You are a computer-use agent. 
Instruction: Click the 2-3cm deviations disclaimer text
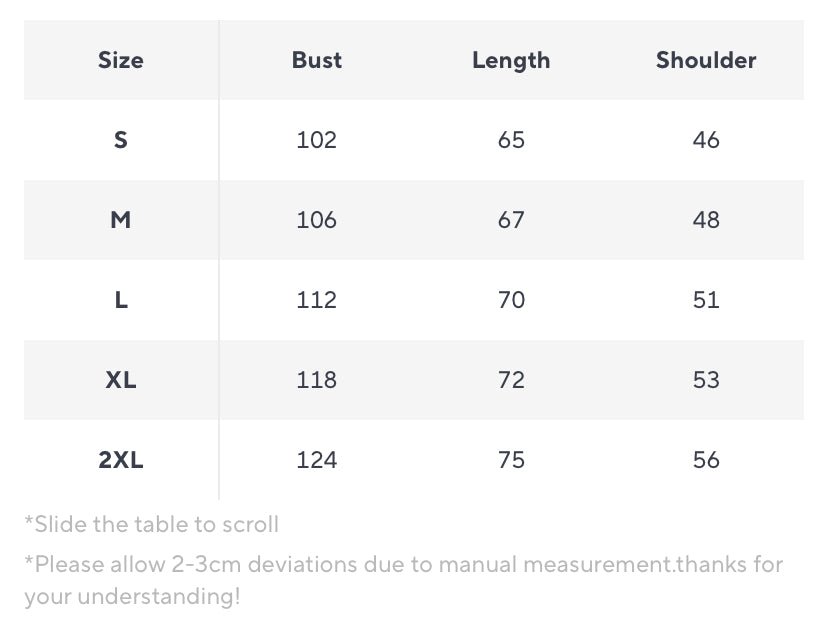click(x=403, y=580)
